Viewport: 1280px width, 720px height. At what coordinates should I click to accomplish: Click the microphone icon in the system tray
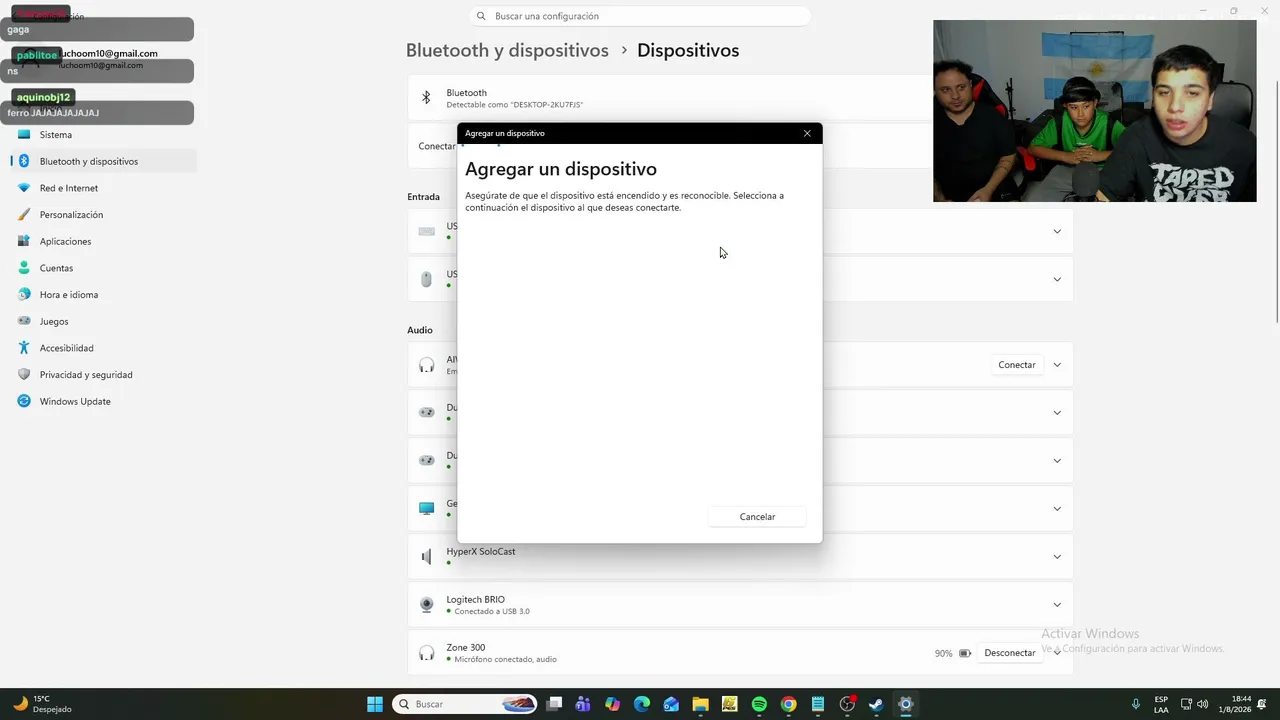1135,704
